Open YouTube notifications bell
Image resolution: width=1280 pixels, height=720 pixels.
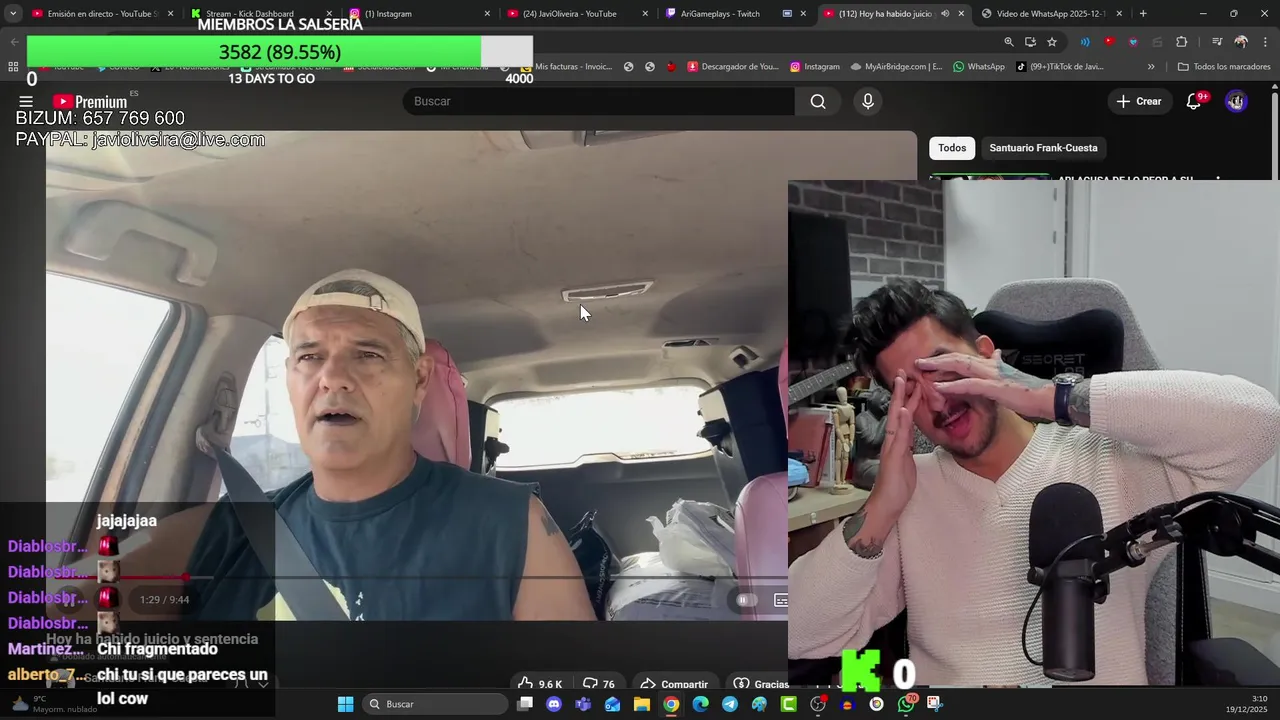tap(1193, 101)
